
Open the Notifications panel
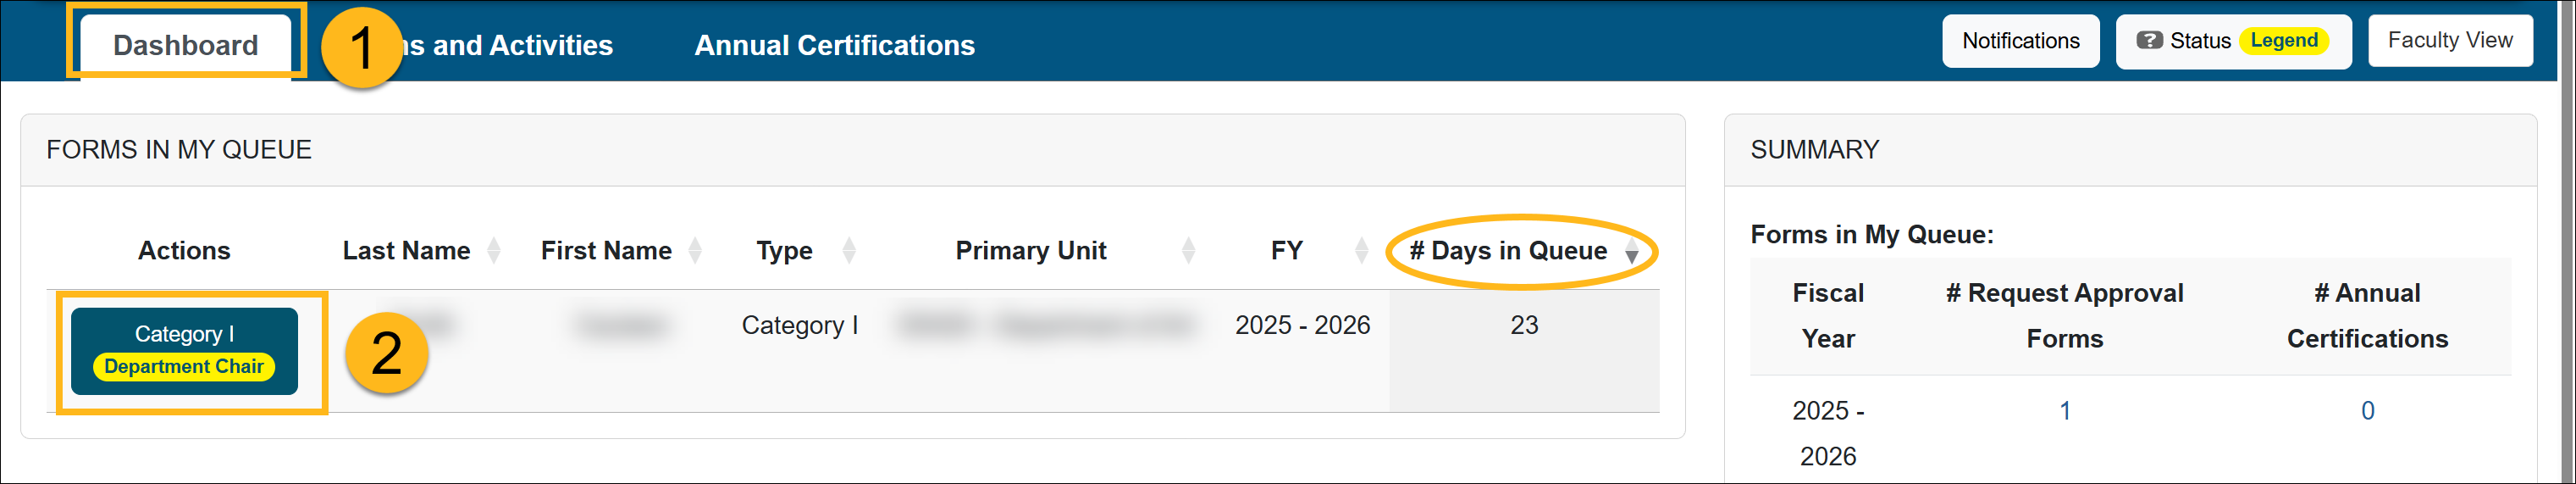pos(2020,41)
